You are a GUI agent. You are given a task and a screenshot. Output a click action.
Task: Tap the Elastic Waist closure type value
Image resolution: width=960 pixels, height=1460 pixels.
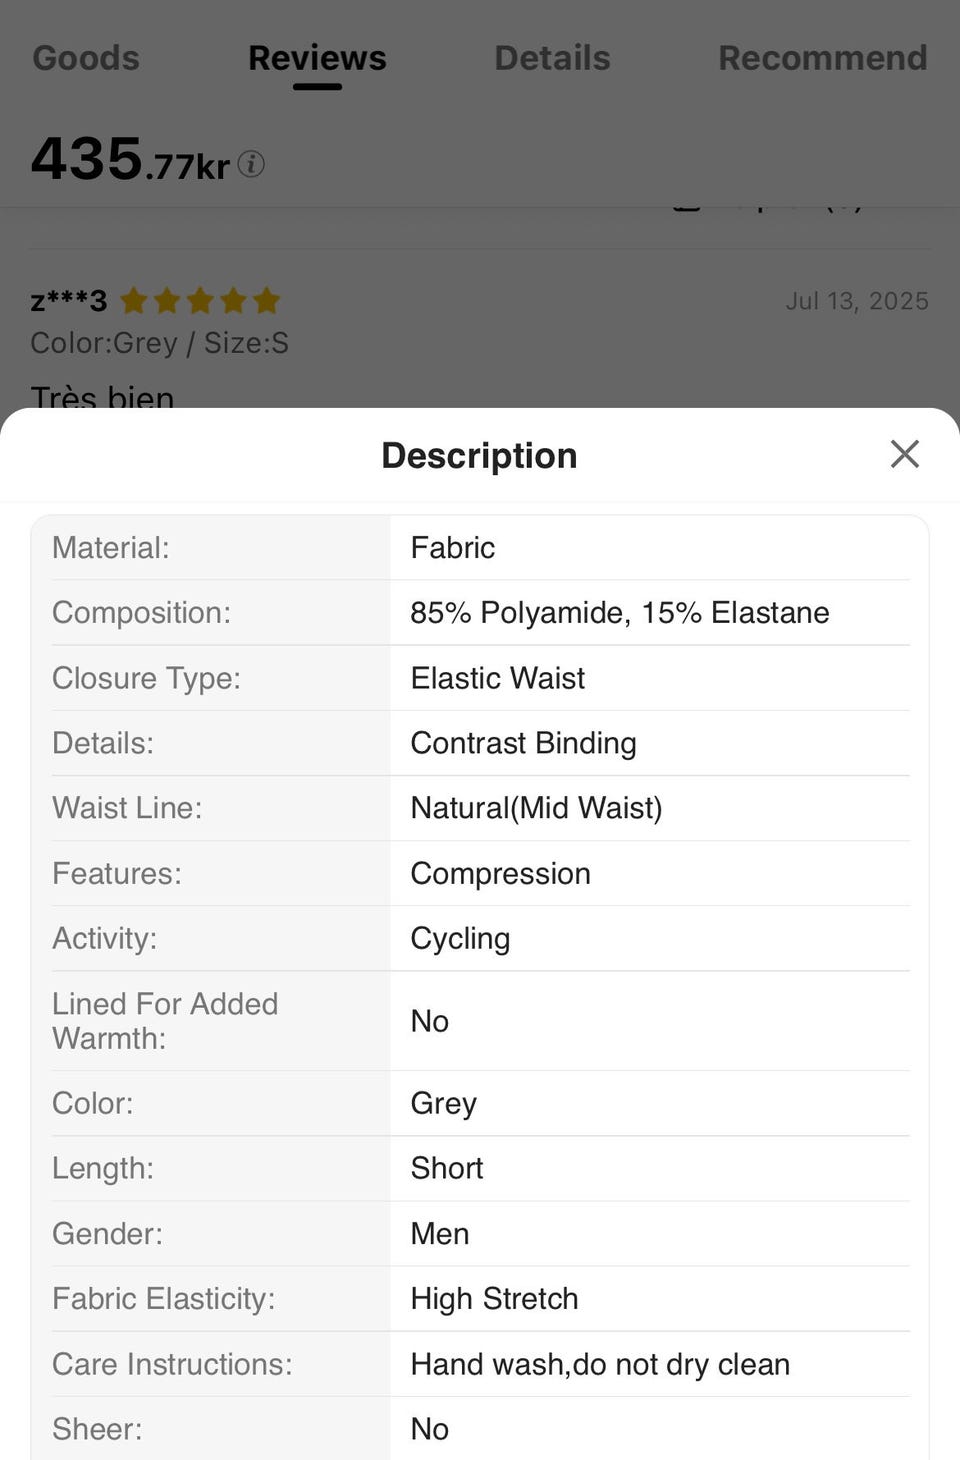pos(498,678)
